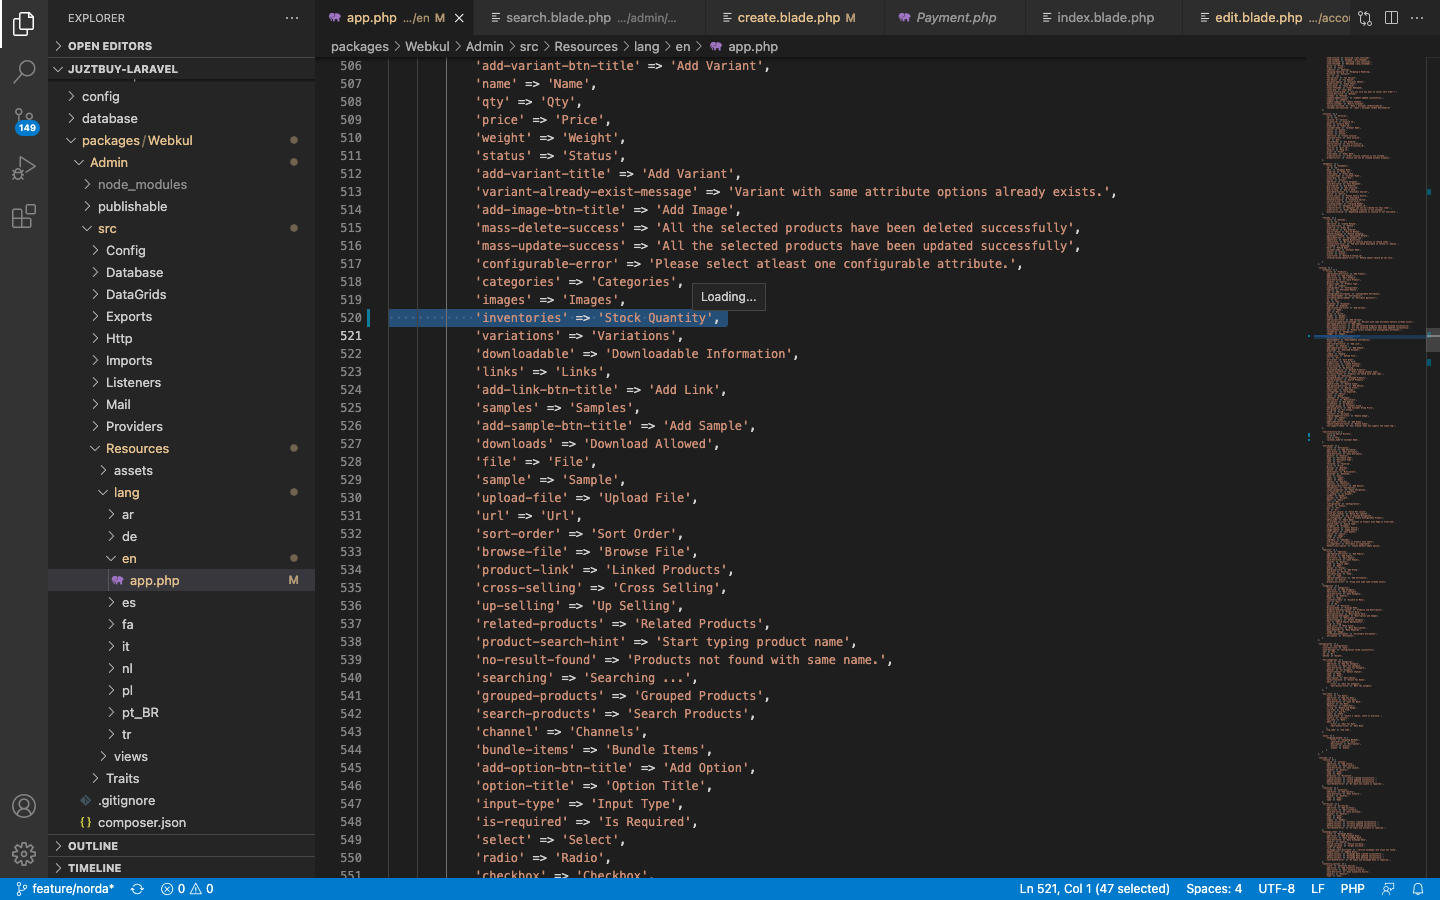Click the synchronize changes icon in status bar
Screen dimensions: 1440x900
click(x=137, y=889)
